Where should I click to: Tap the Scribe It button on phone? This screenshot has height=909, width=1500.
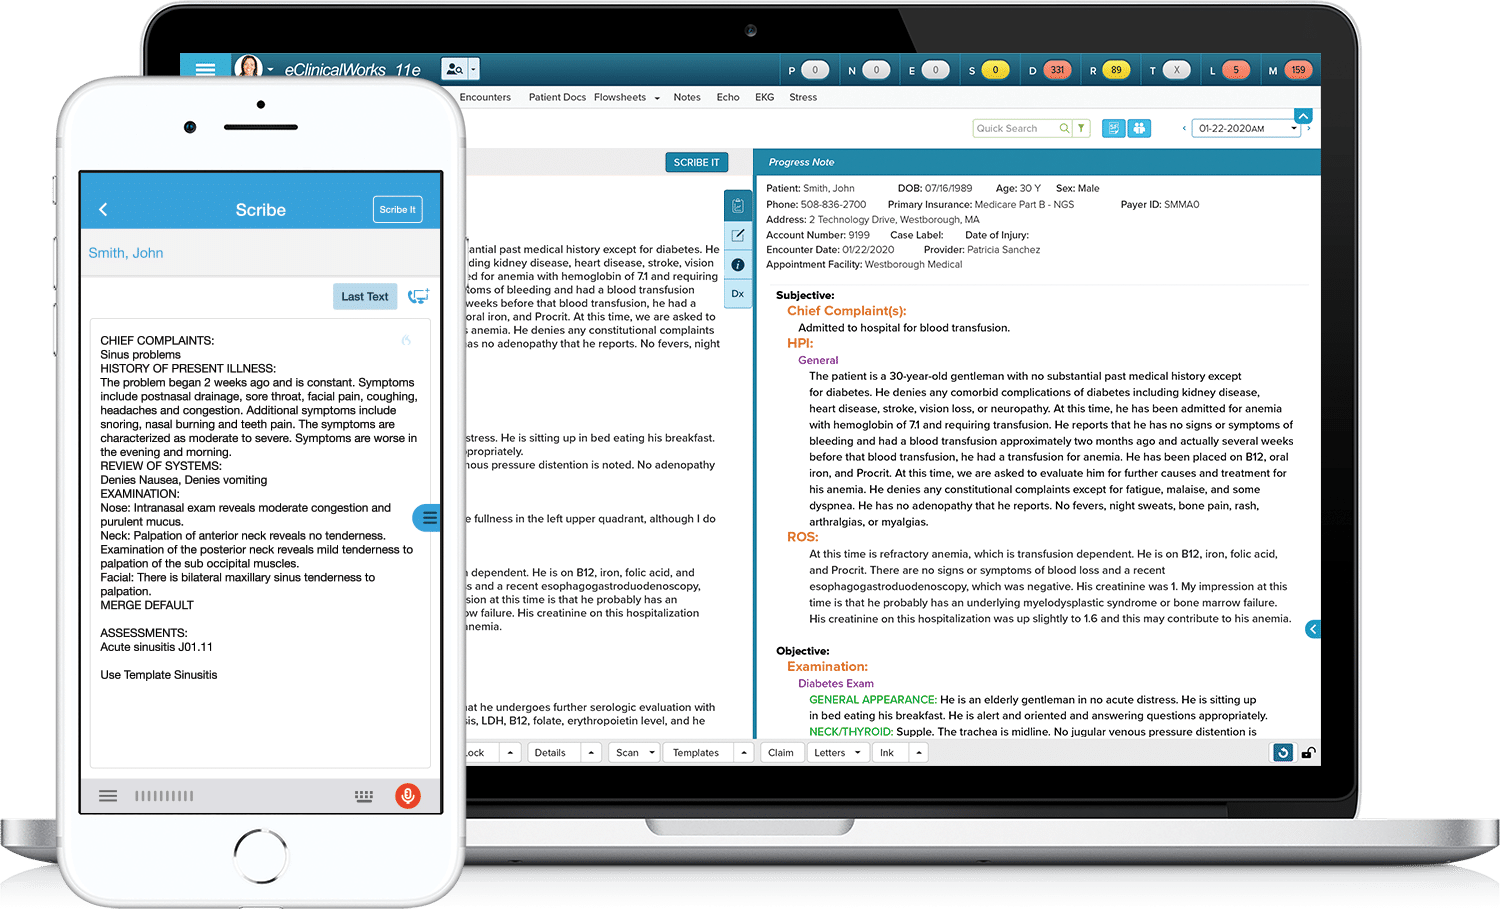[397, 209]
